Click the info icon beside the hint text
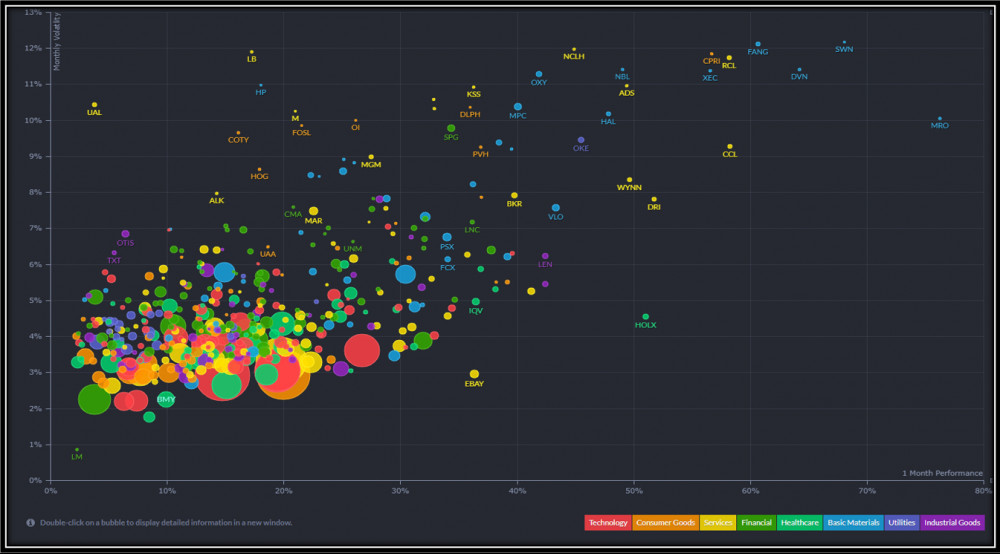 pyautogui.click(x=30, y=523)
